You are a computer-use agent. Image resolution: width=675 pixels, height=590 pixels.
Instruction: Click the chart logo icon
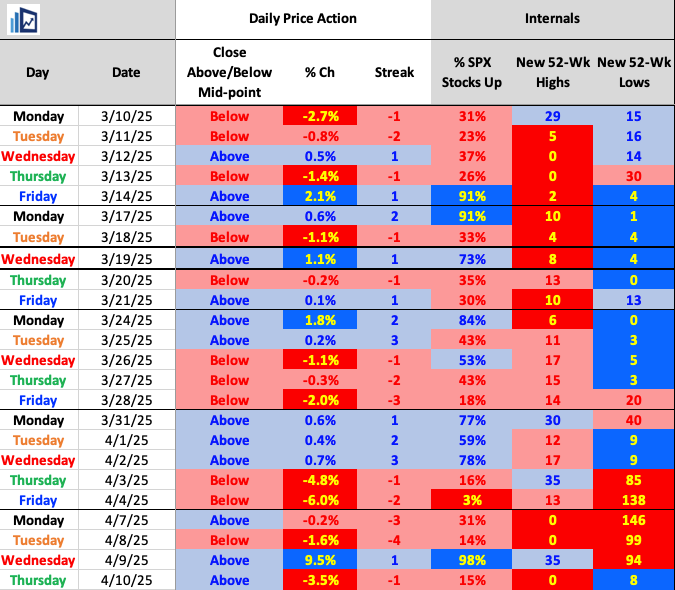pos(25,19)
